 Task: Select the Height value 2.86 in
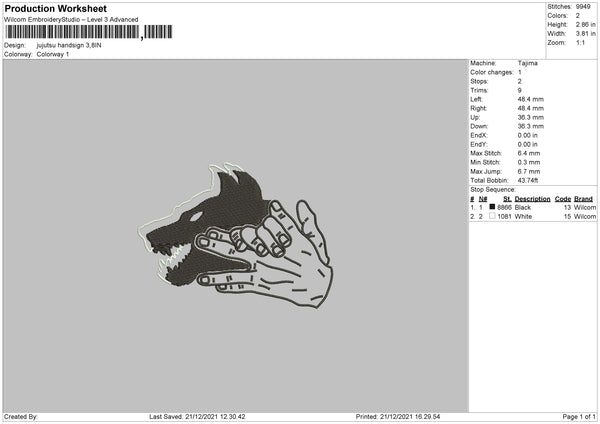(x=585, y=24)
